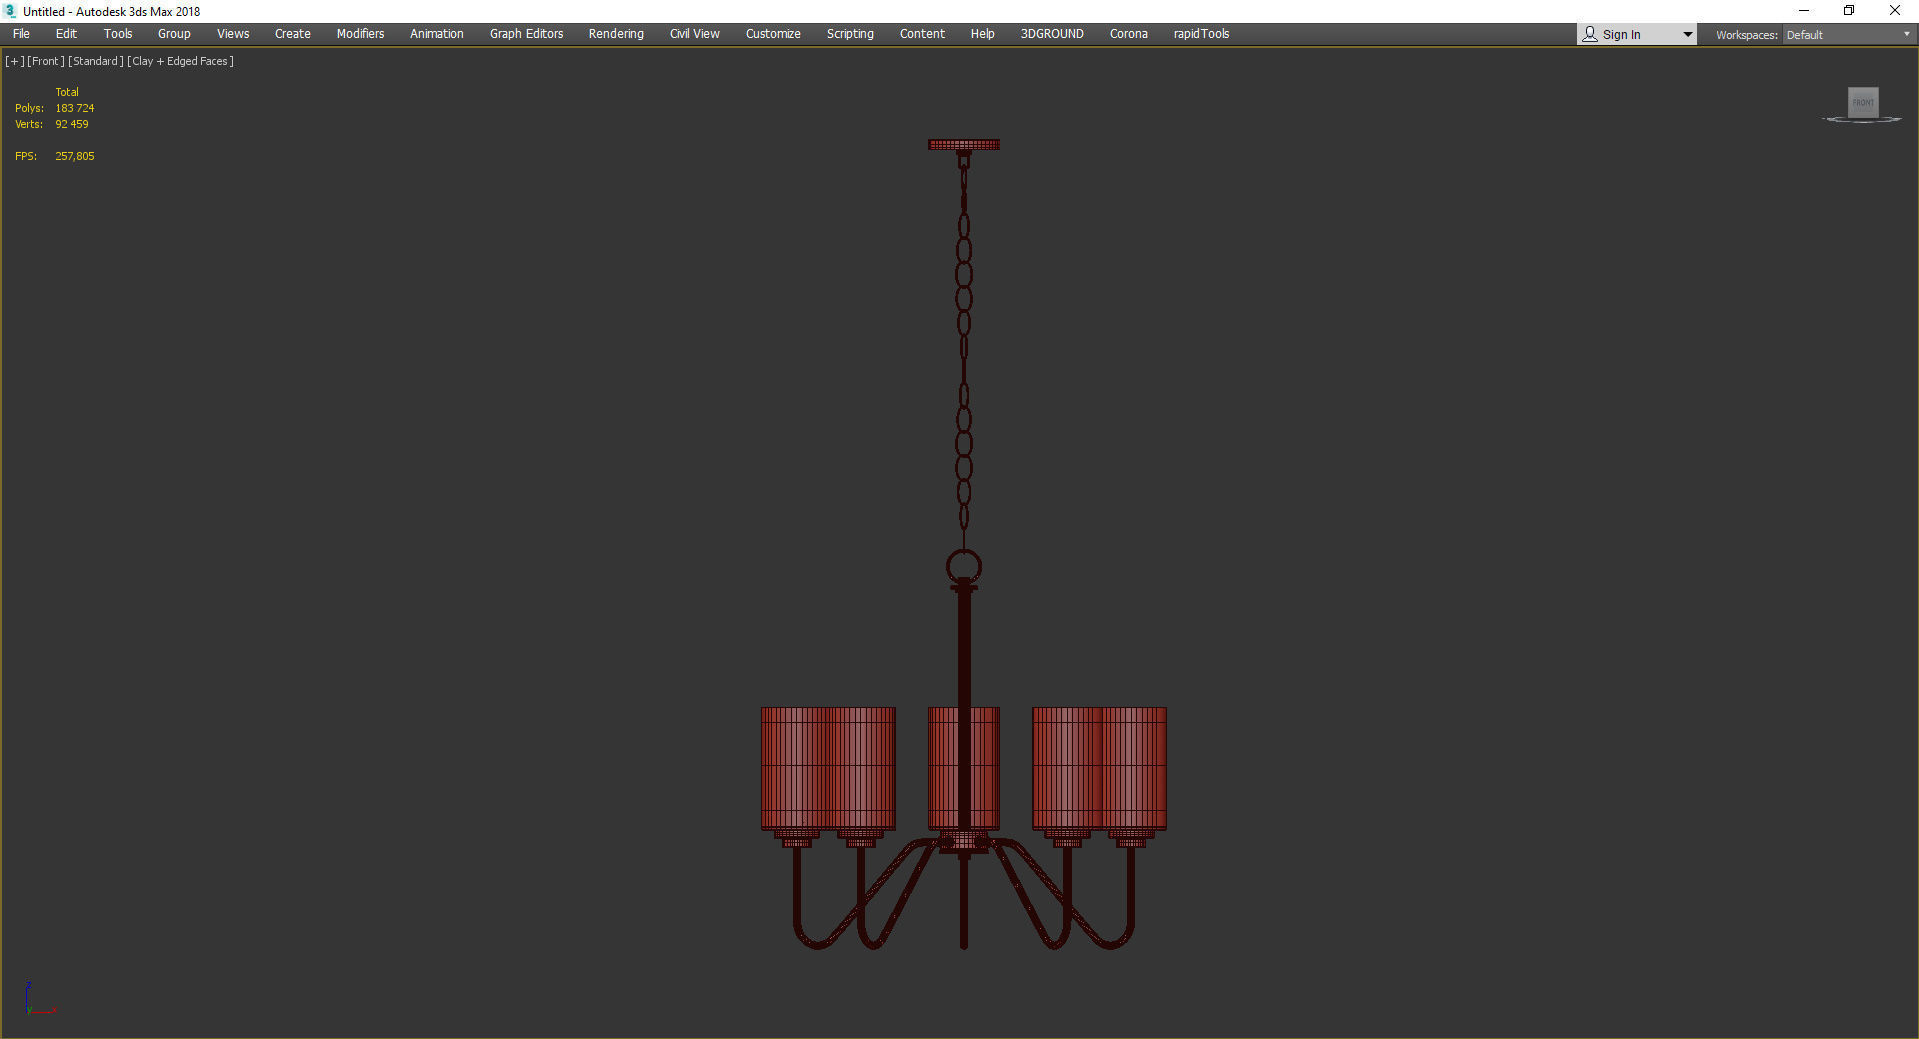Open the [Clay + Edged Faces] display menu
This screenshot has width=1919, height=1039.
[x=181, y=61]
